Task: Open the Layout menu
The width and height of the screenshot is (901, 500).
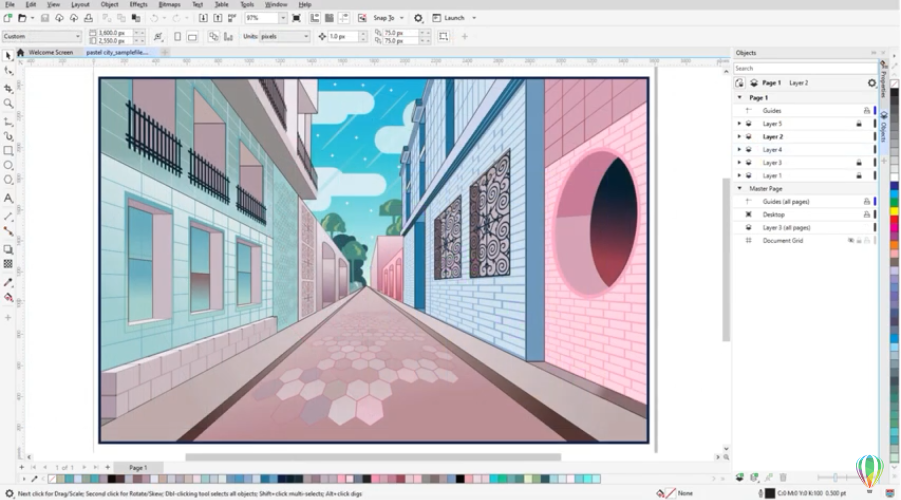Action: [80, 5]
